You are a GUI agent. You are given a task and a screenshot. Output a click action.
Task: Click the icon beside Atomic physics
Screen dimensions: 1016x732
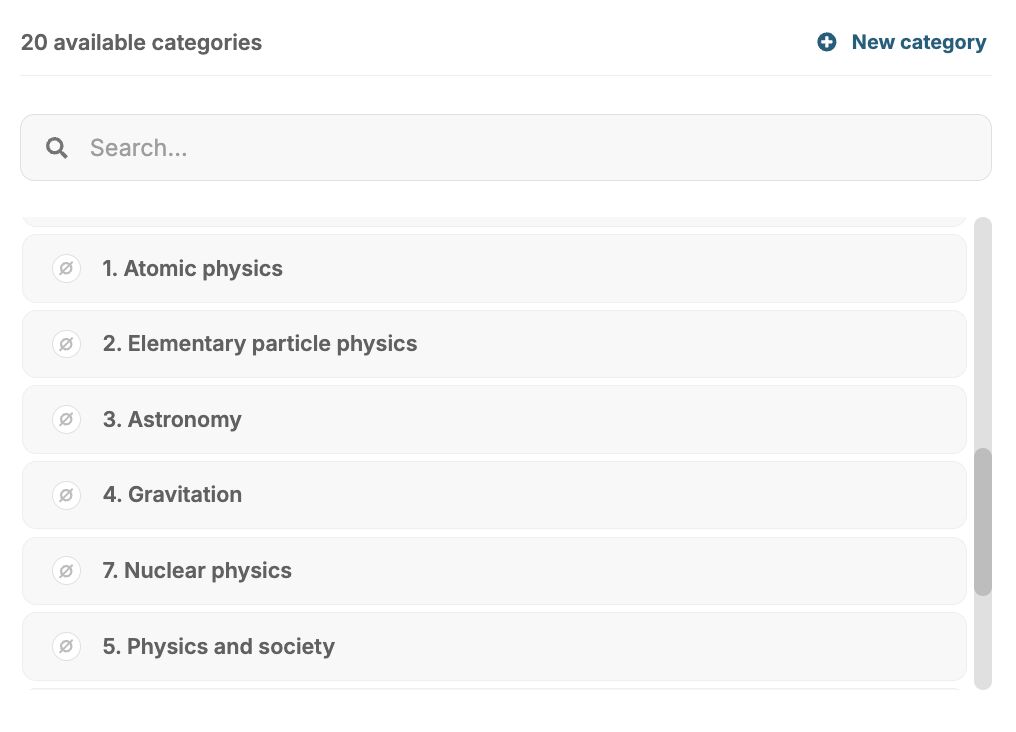tap(66, 269)
